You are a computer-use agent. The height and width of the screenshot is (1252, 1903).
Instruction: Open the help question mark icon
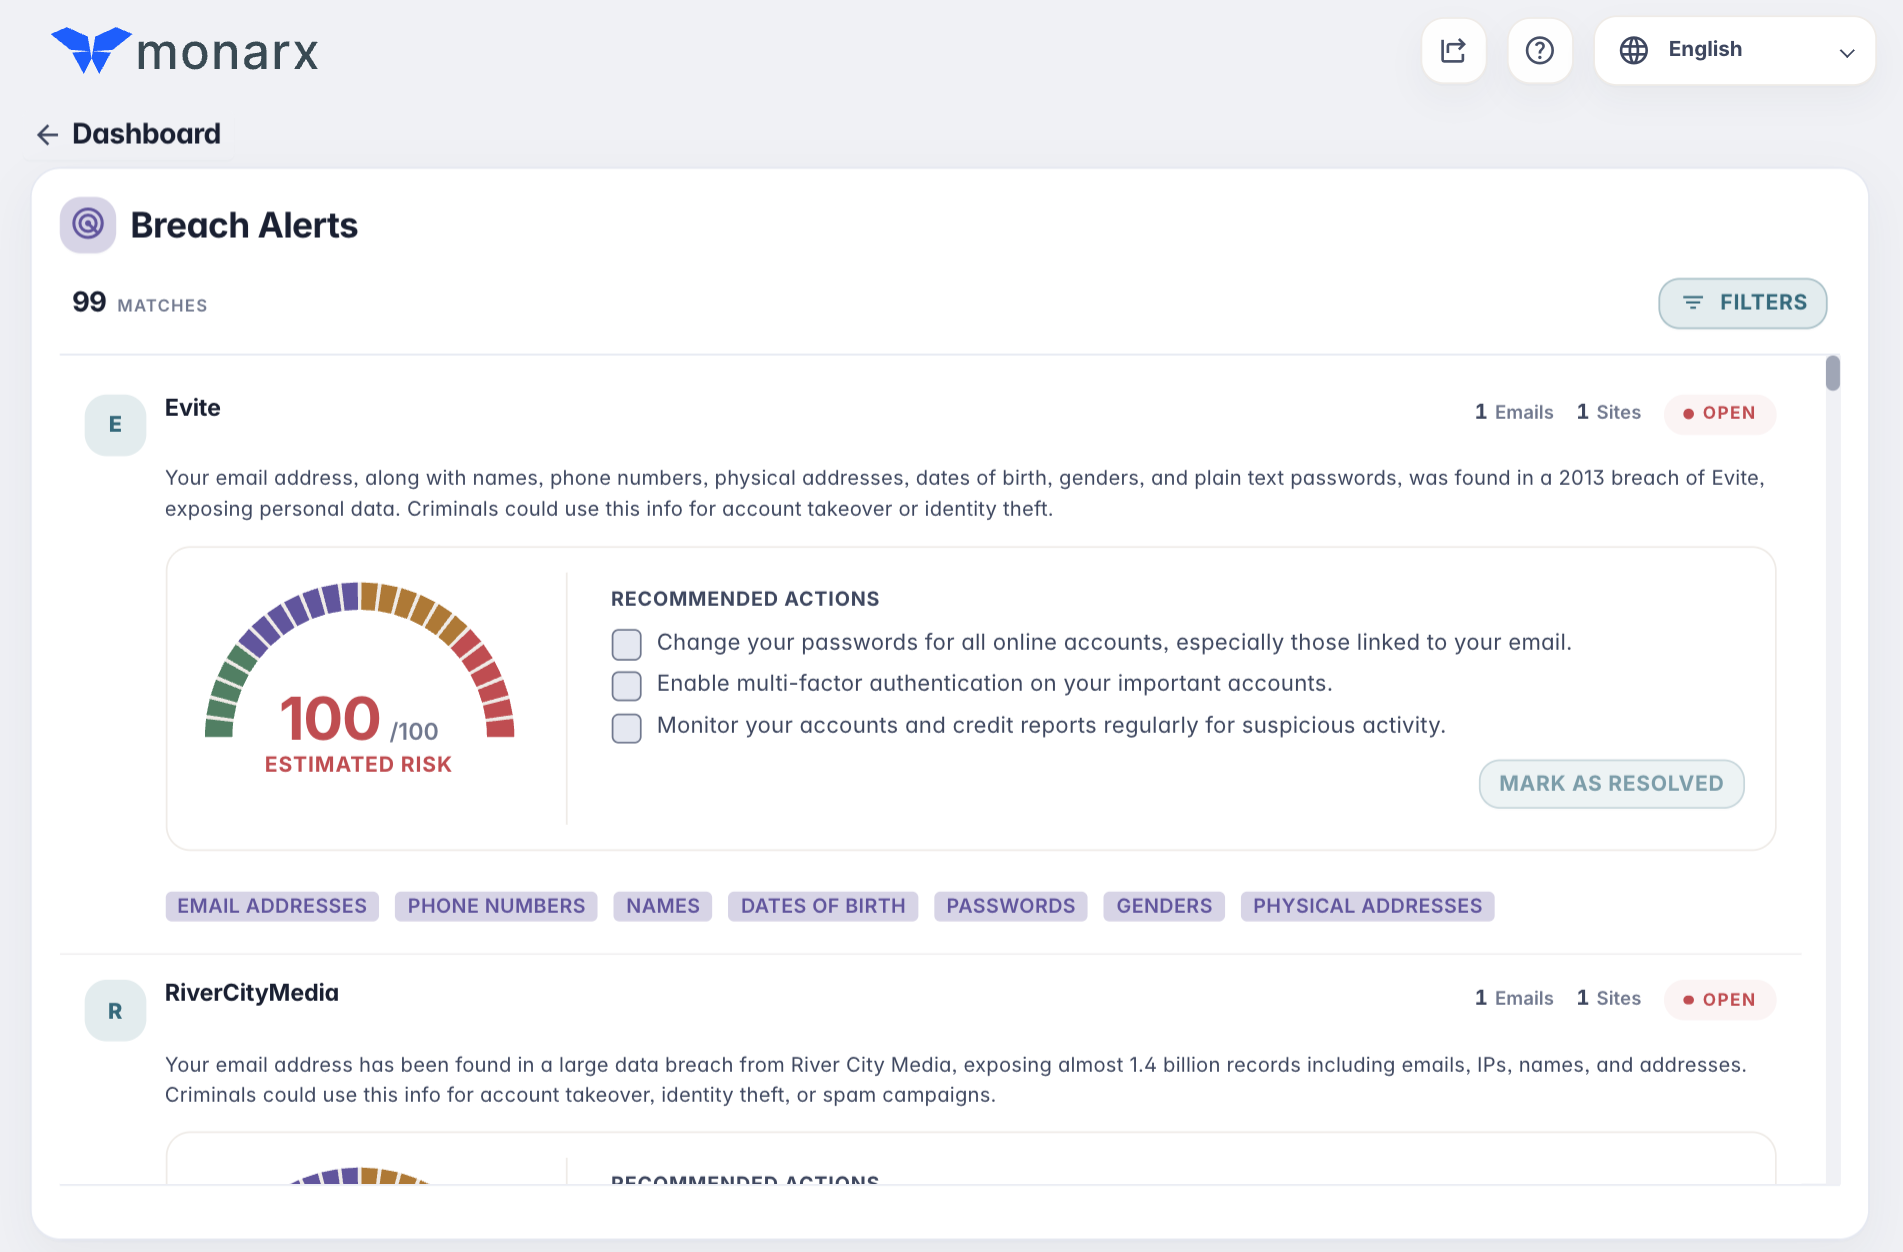(x=1540, y=50)
